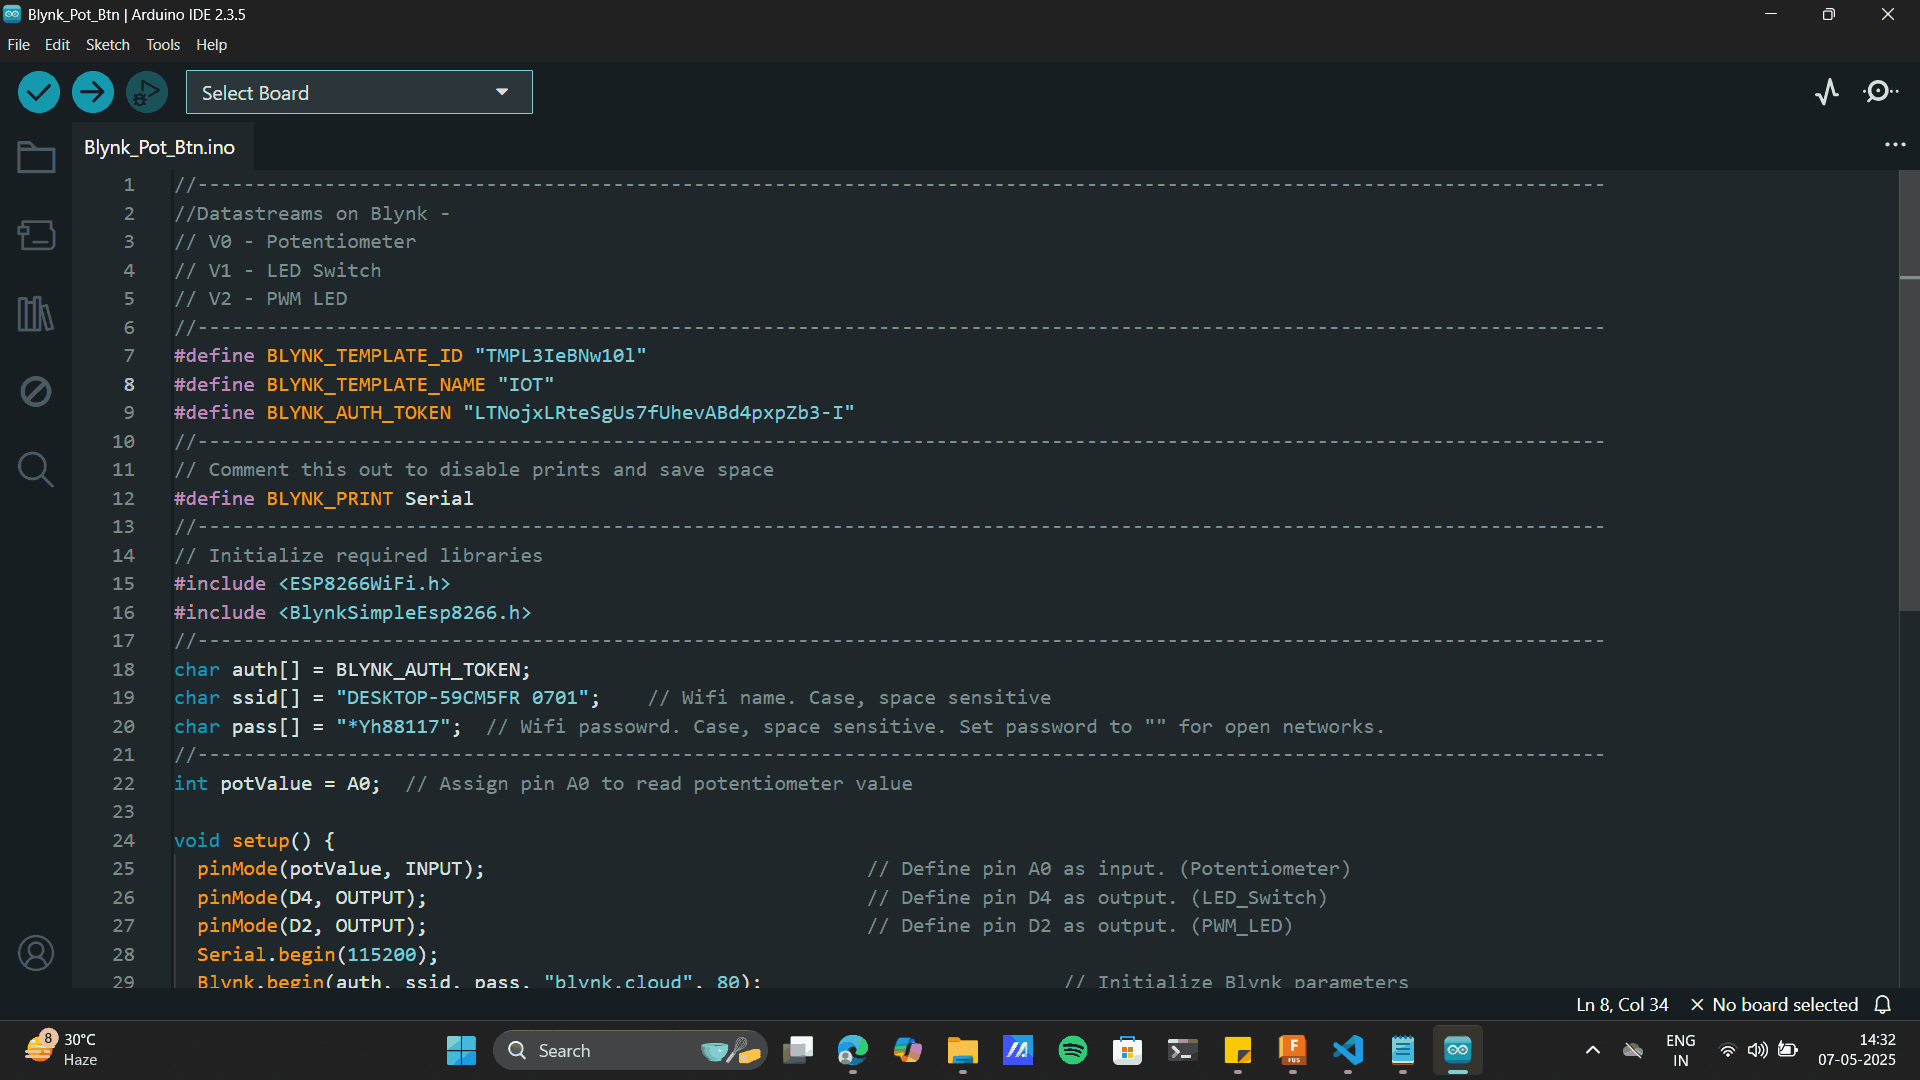Click line number 12 in the gutter
Viewport: 1920px width, 1080px height.
coord(123,498)
